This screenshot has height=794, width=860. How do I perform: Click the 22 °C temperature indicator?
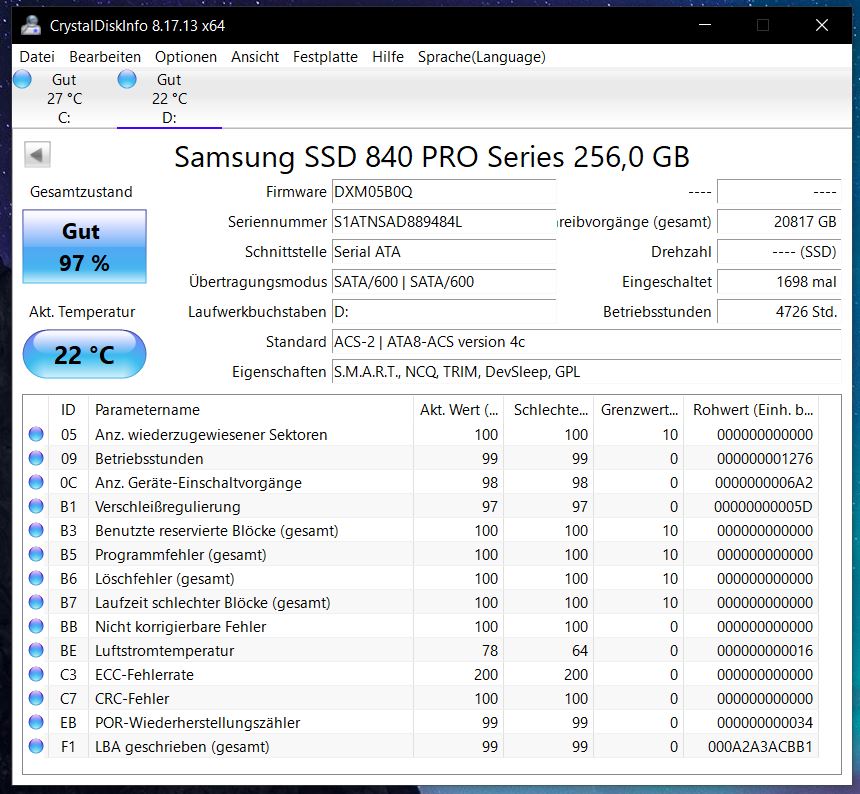[x=84, y=354]
